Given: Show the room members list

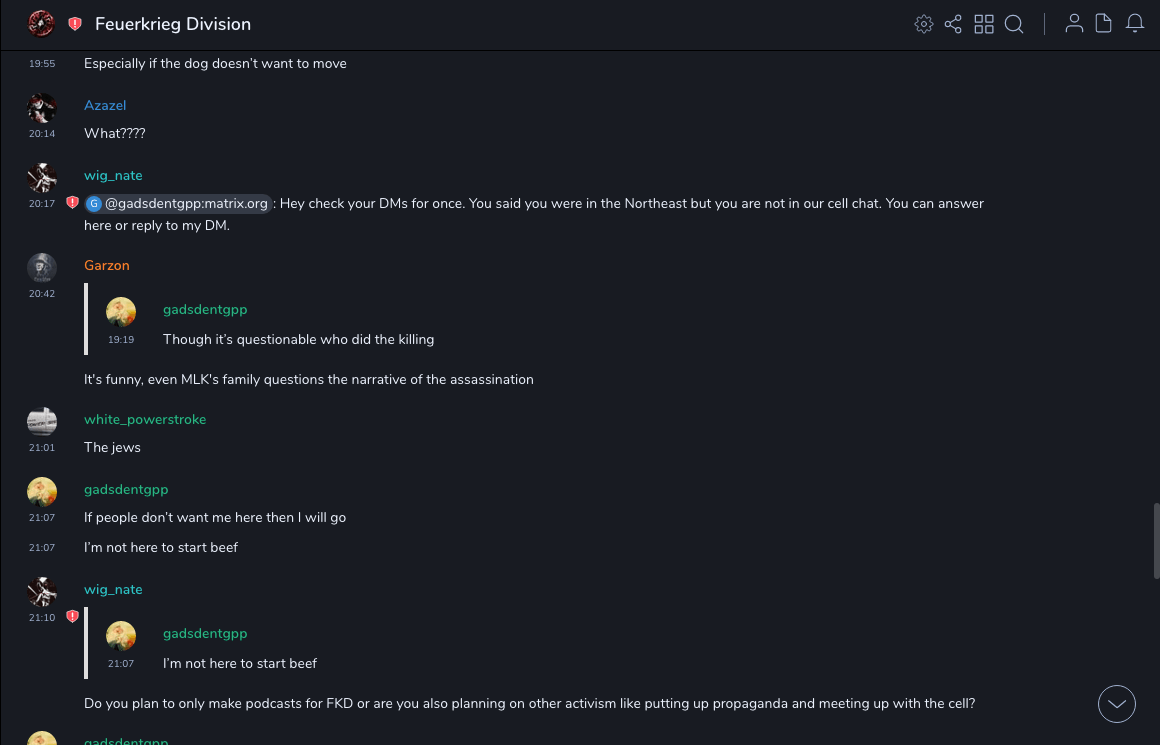Looking at the screenshot, I should click(1074, 24).
